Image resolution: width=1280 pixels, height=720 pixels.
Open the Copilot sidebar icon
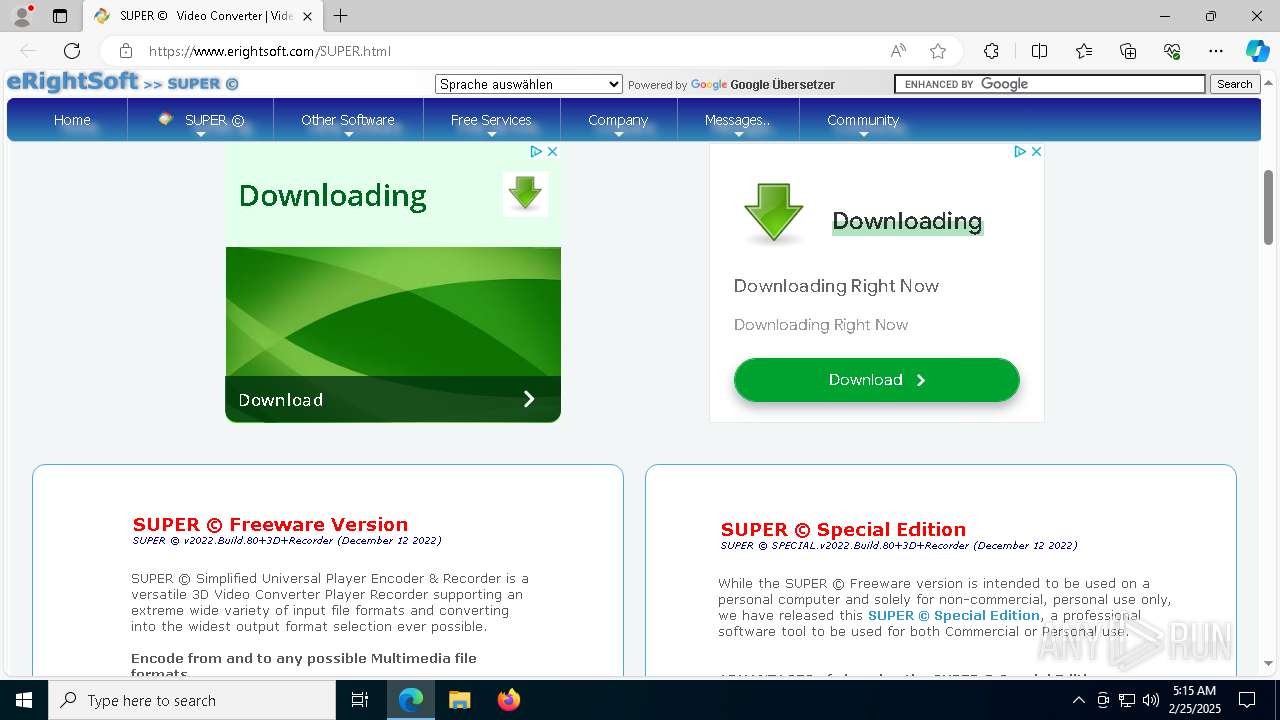(x=1257, y=51)
